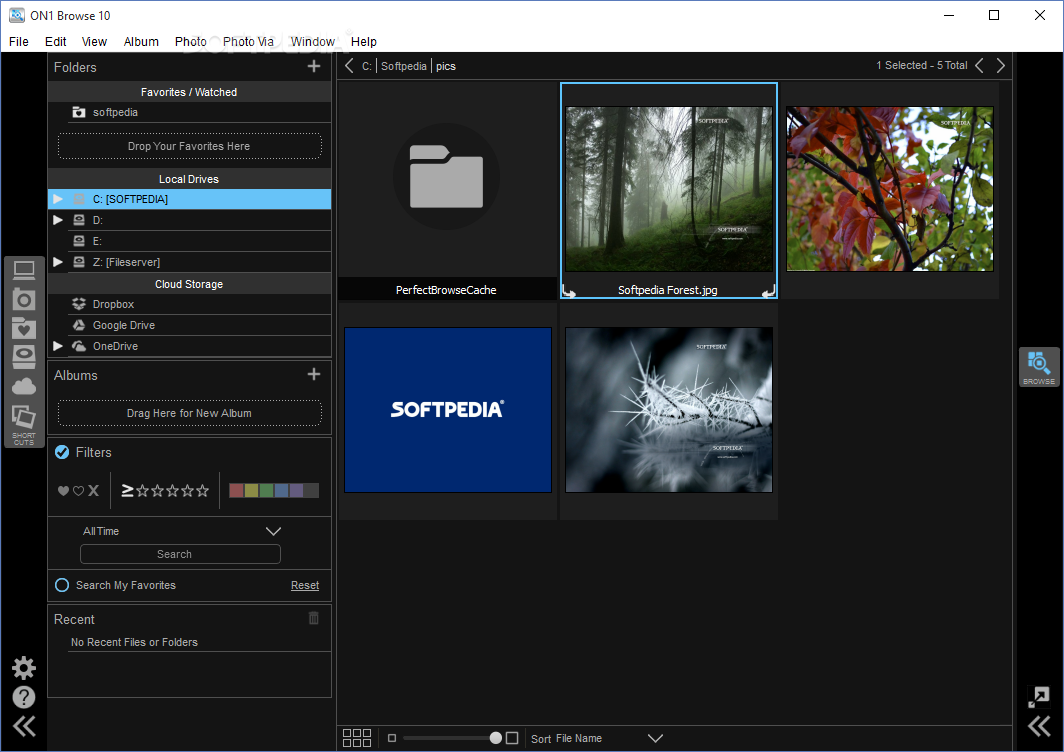
Task: Set filter to five stars
Action: (202, 491)
